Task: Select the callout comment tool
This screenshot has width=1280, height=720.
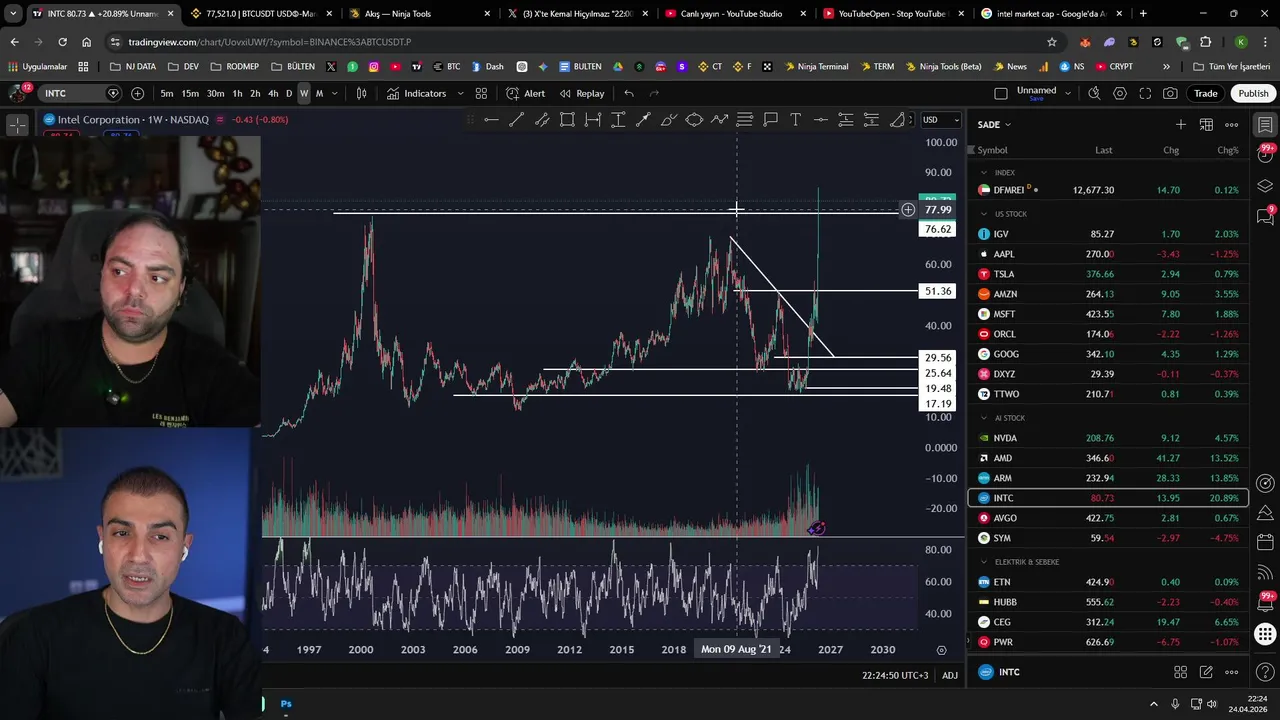Action: (x=770, y=120)
